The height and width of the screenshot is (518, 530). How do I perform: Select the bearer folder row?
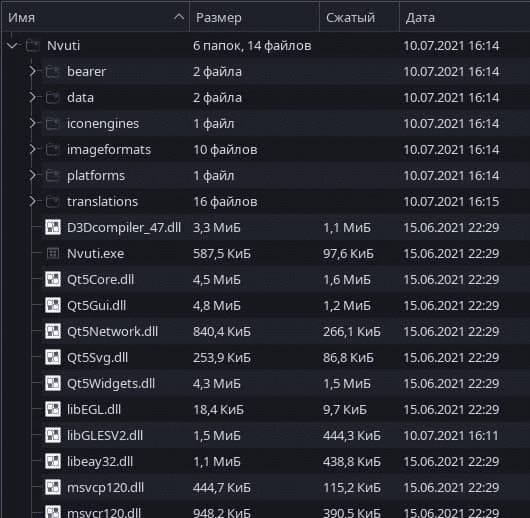(286, 71)
